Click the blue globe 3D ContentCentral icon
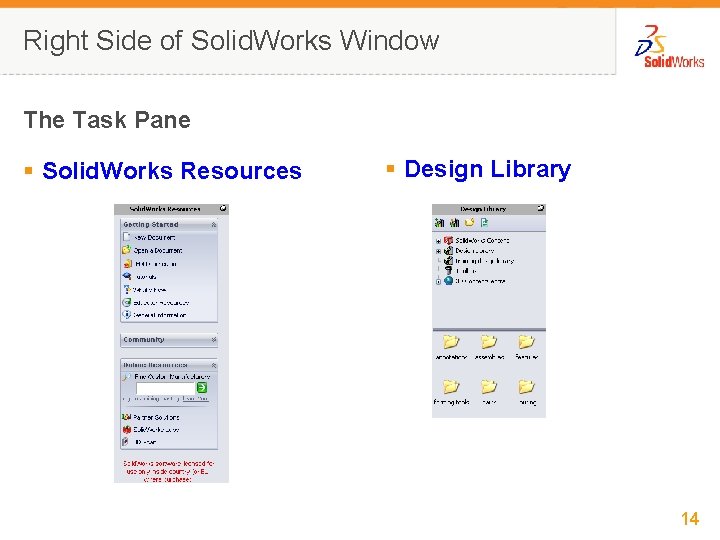 click(x=449, y=281)
